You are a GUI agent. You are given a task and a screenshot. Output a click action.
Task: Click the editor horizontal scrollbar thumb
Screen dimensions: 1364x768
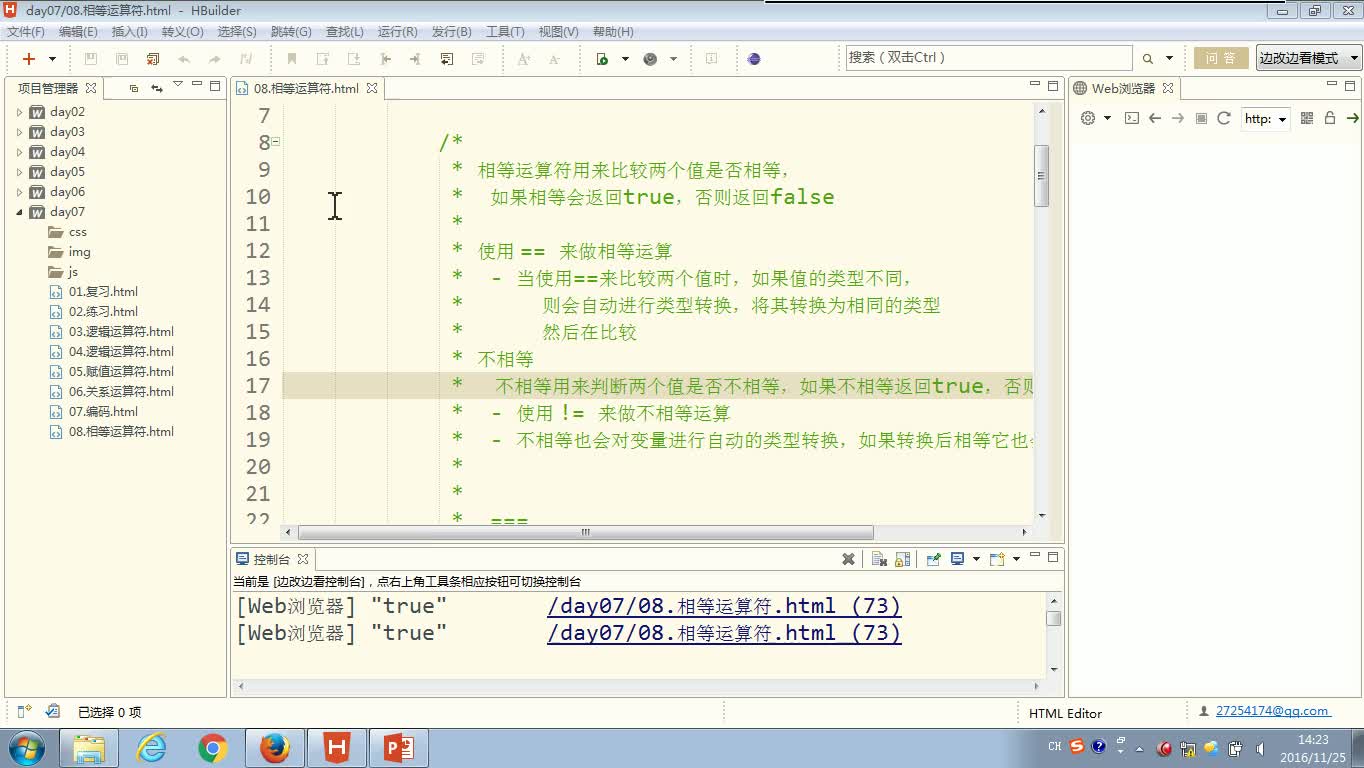(585, 532)
